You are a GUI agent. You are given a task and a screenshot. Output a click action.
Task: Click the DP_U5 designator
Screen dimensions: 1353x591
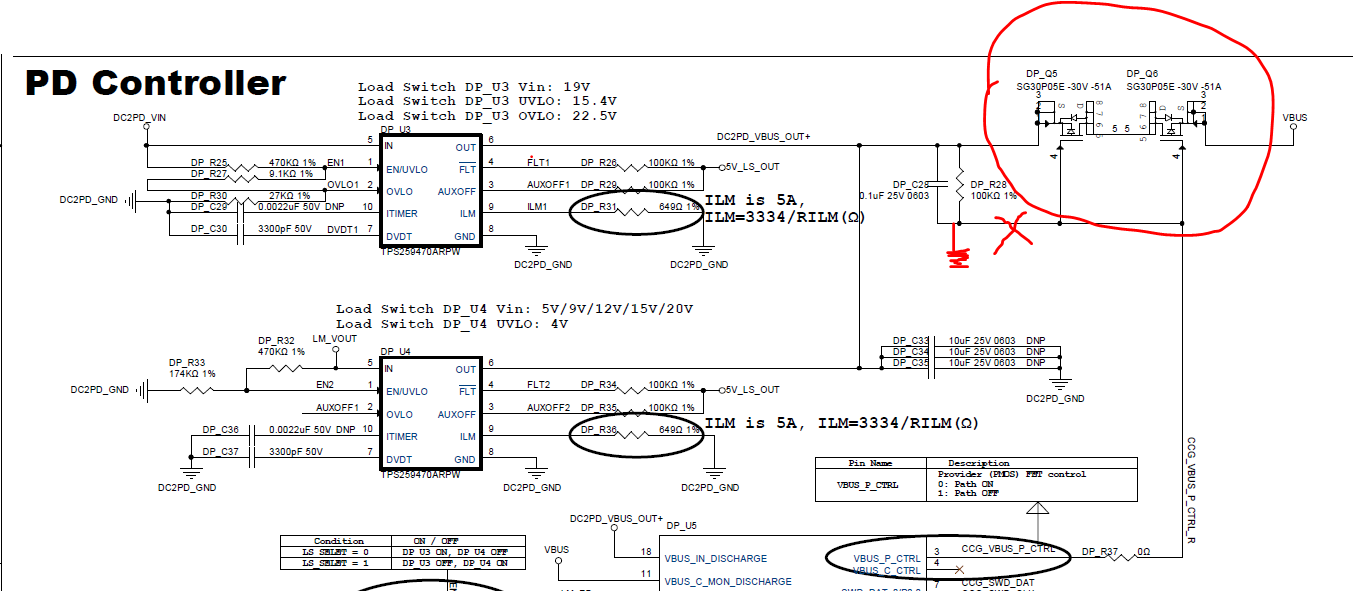click(x=681, y=525)
